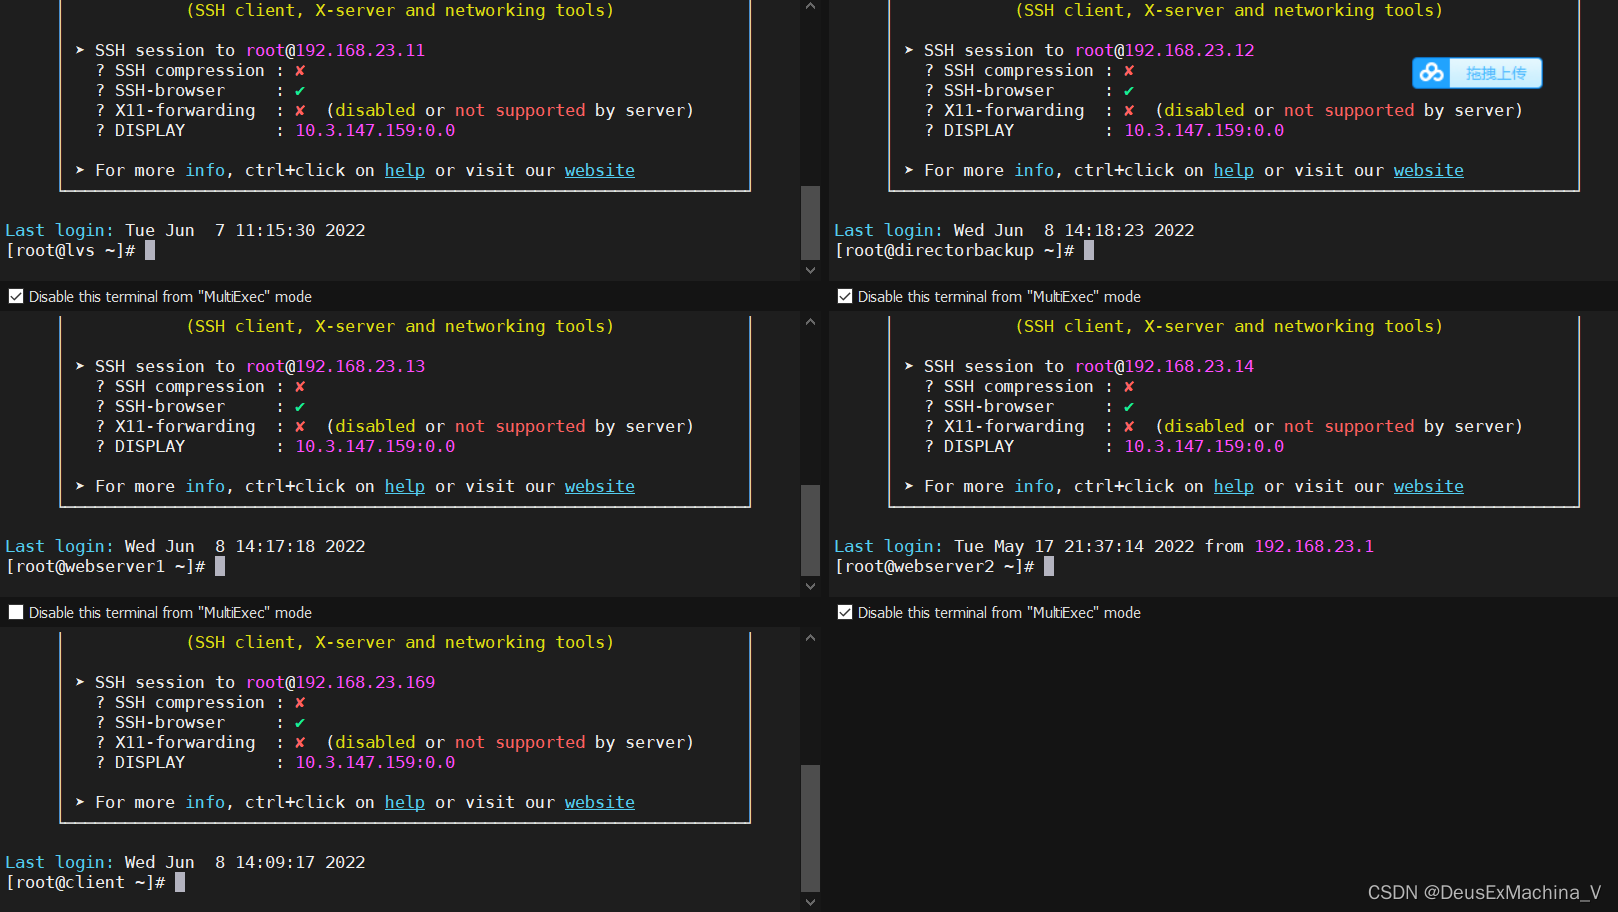
Task: Click the [root@client ~]# prompt
Action: [85, 882]
